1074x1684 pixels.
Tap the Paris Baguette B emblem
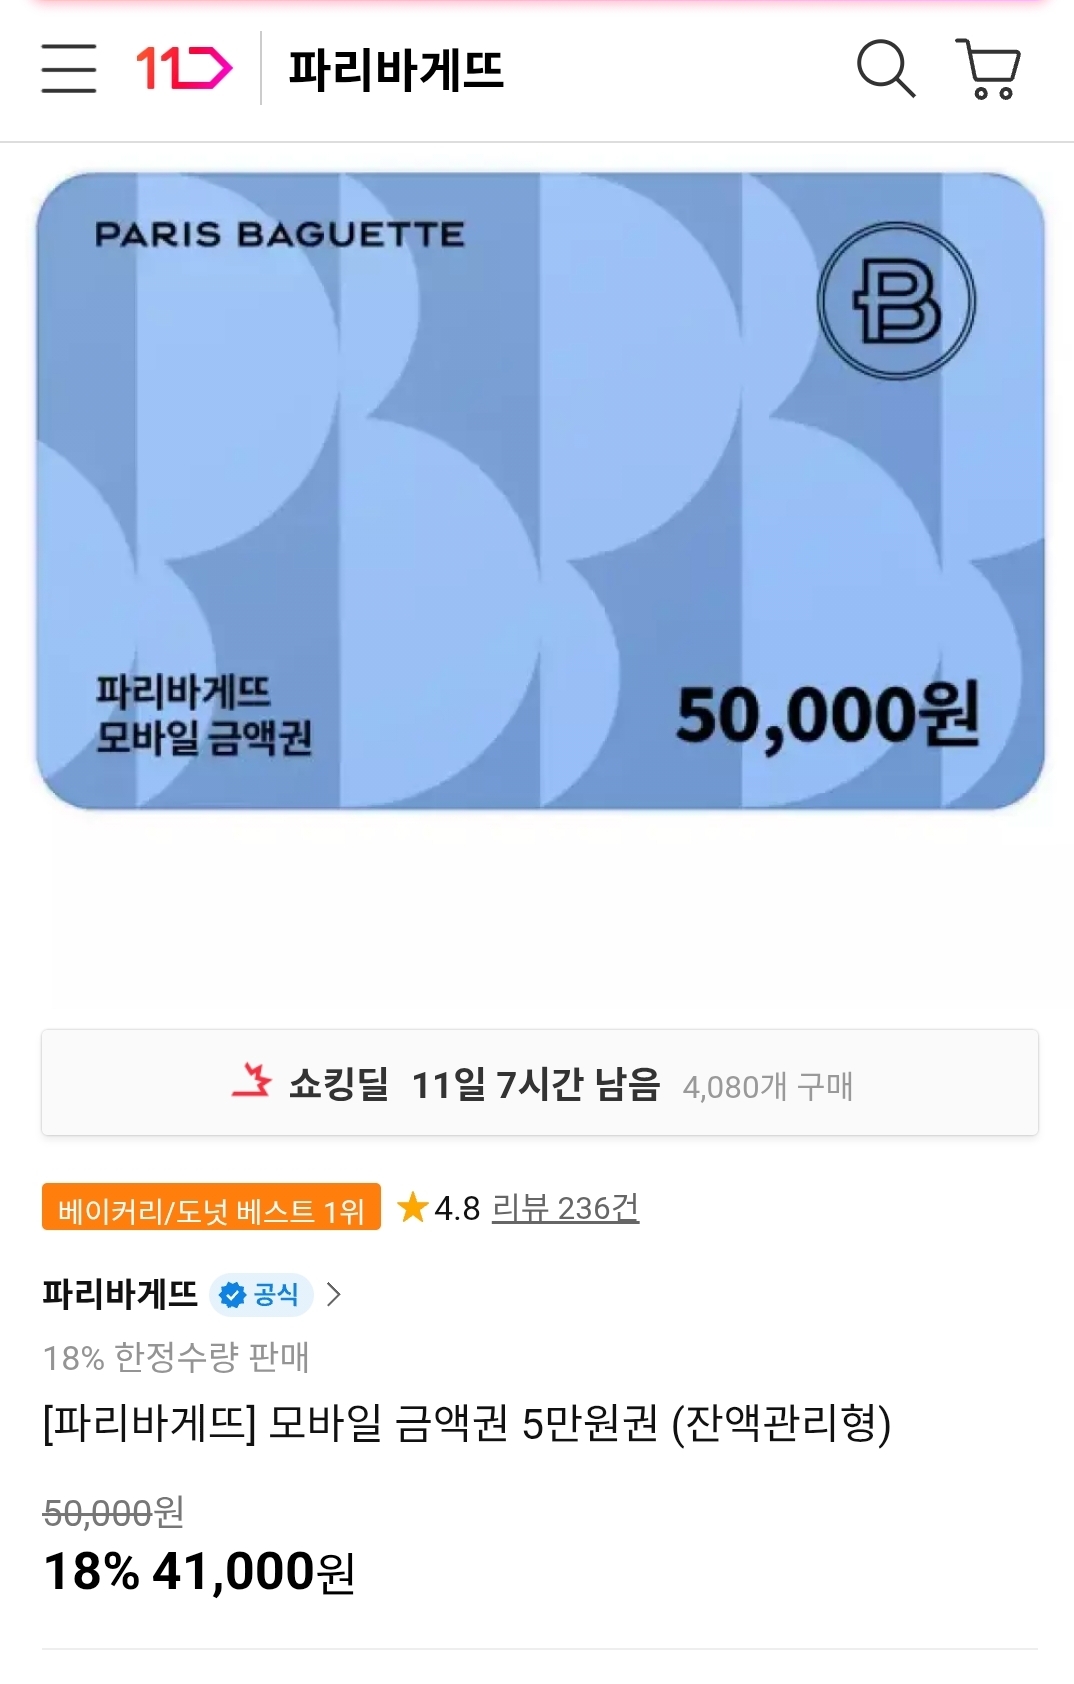896,301
